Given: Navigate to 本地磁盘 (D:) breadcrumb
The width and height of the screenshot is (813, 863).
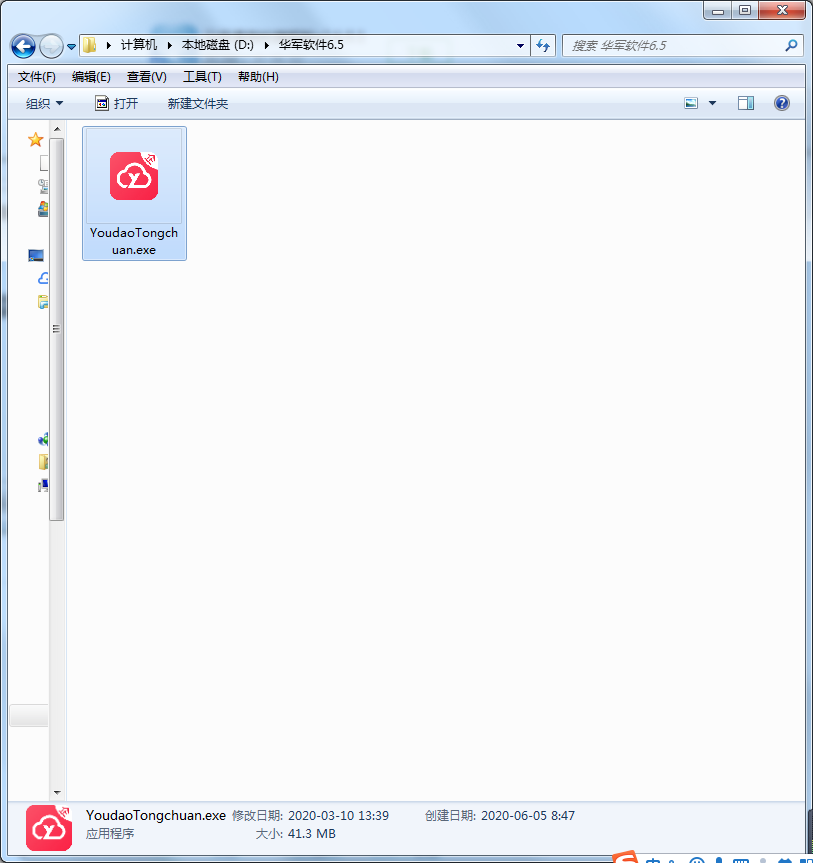Looking at the screenshot, I should [218, 45].
